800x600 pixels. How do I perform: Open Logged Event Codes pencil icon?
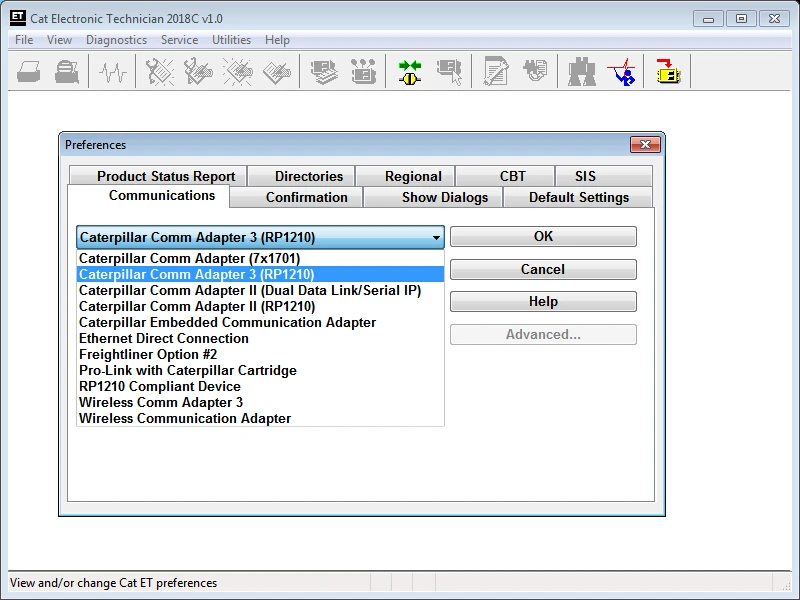pos(277,72)
